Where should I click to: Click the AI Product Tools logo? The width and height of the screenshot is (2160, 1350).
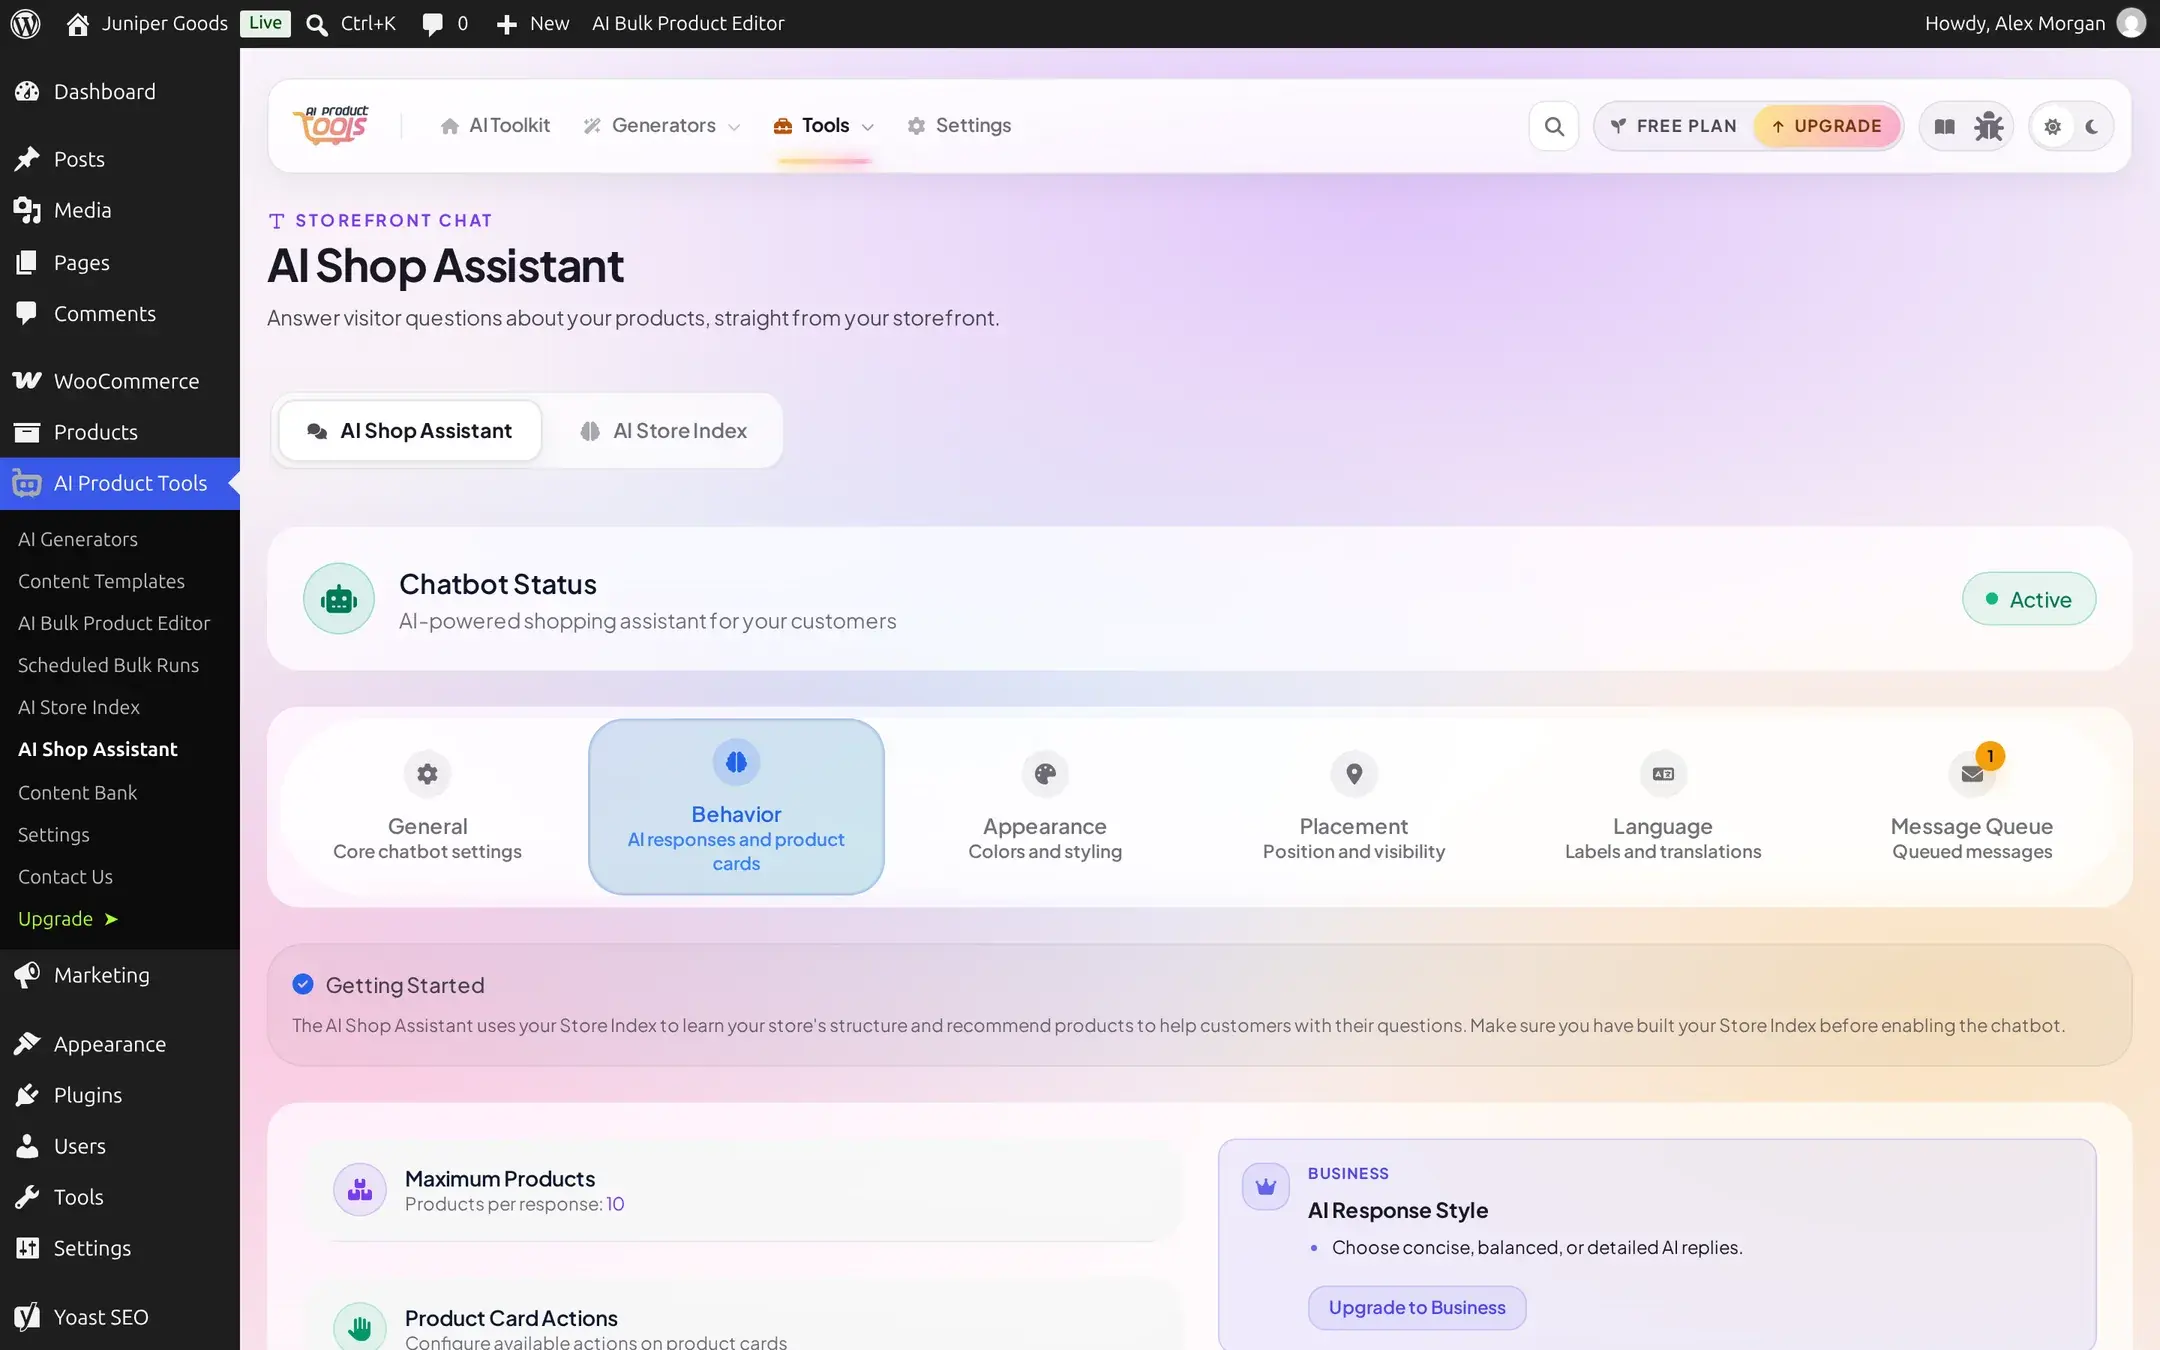click(331, 125)
